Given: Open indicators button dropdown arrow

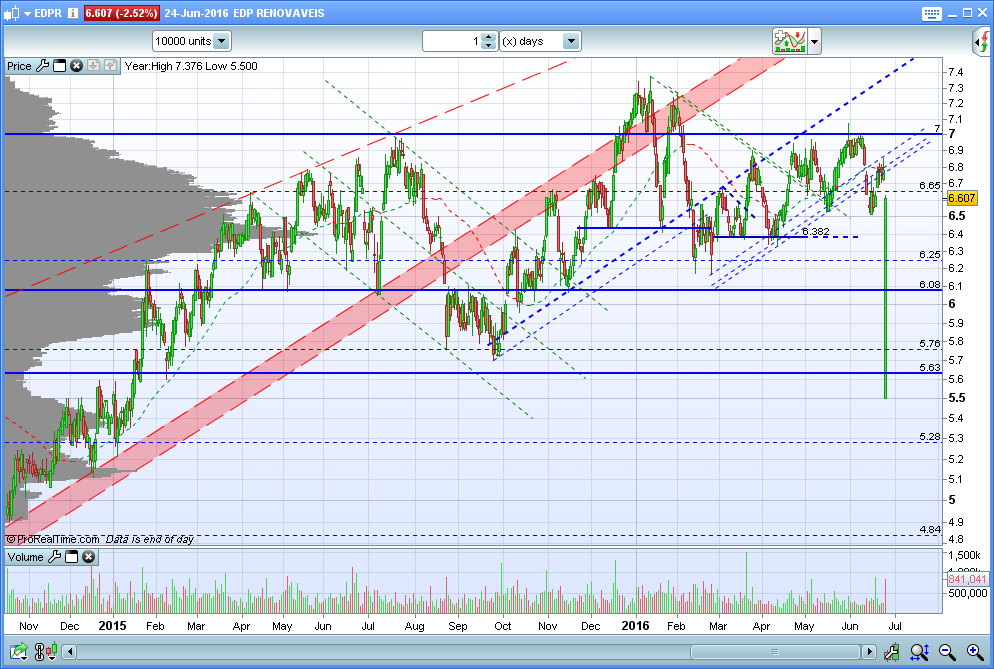Looking at the screenshot, I should tap(815, 42).
